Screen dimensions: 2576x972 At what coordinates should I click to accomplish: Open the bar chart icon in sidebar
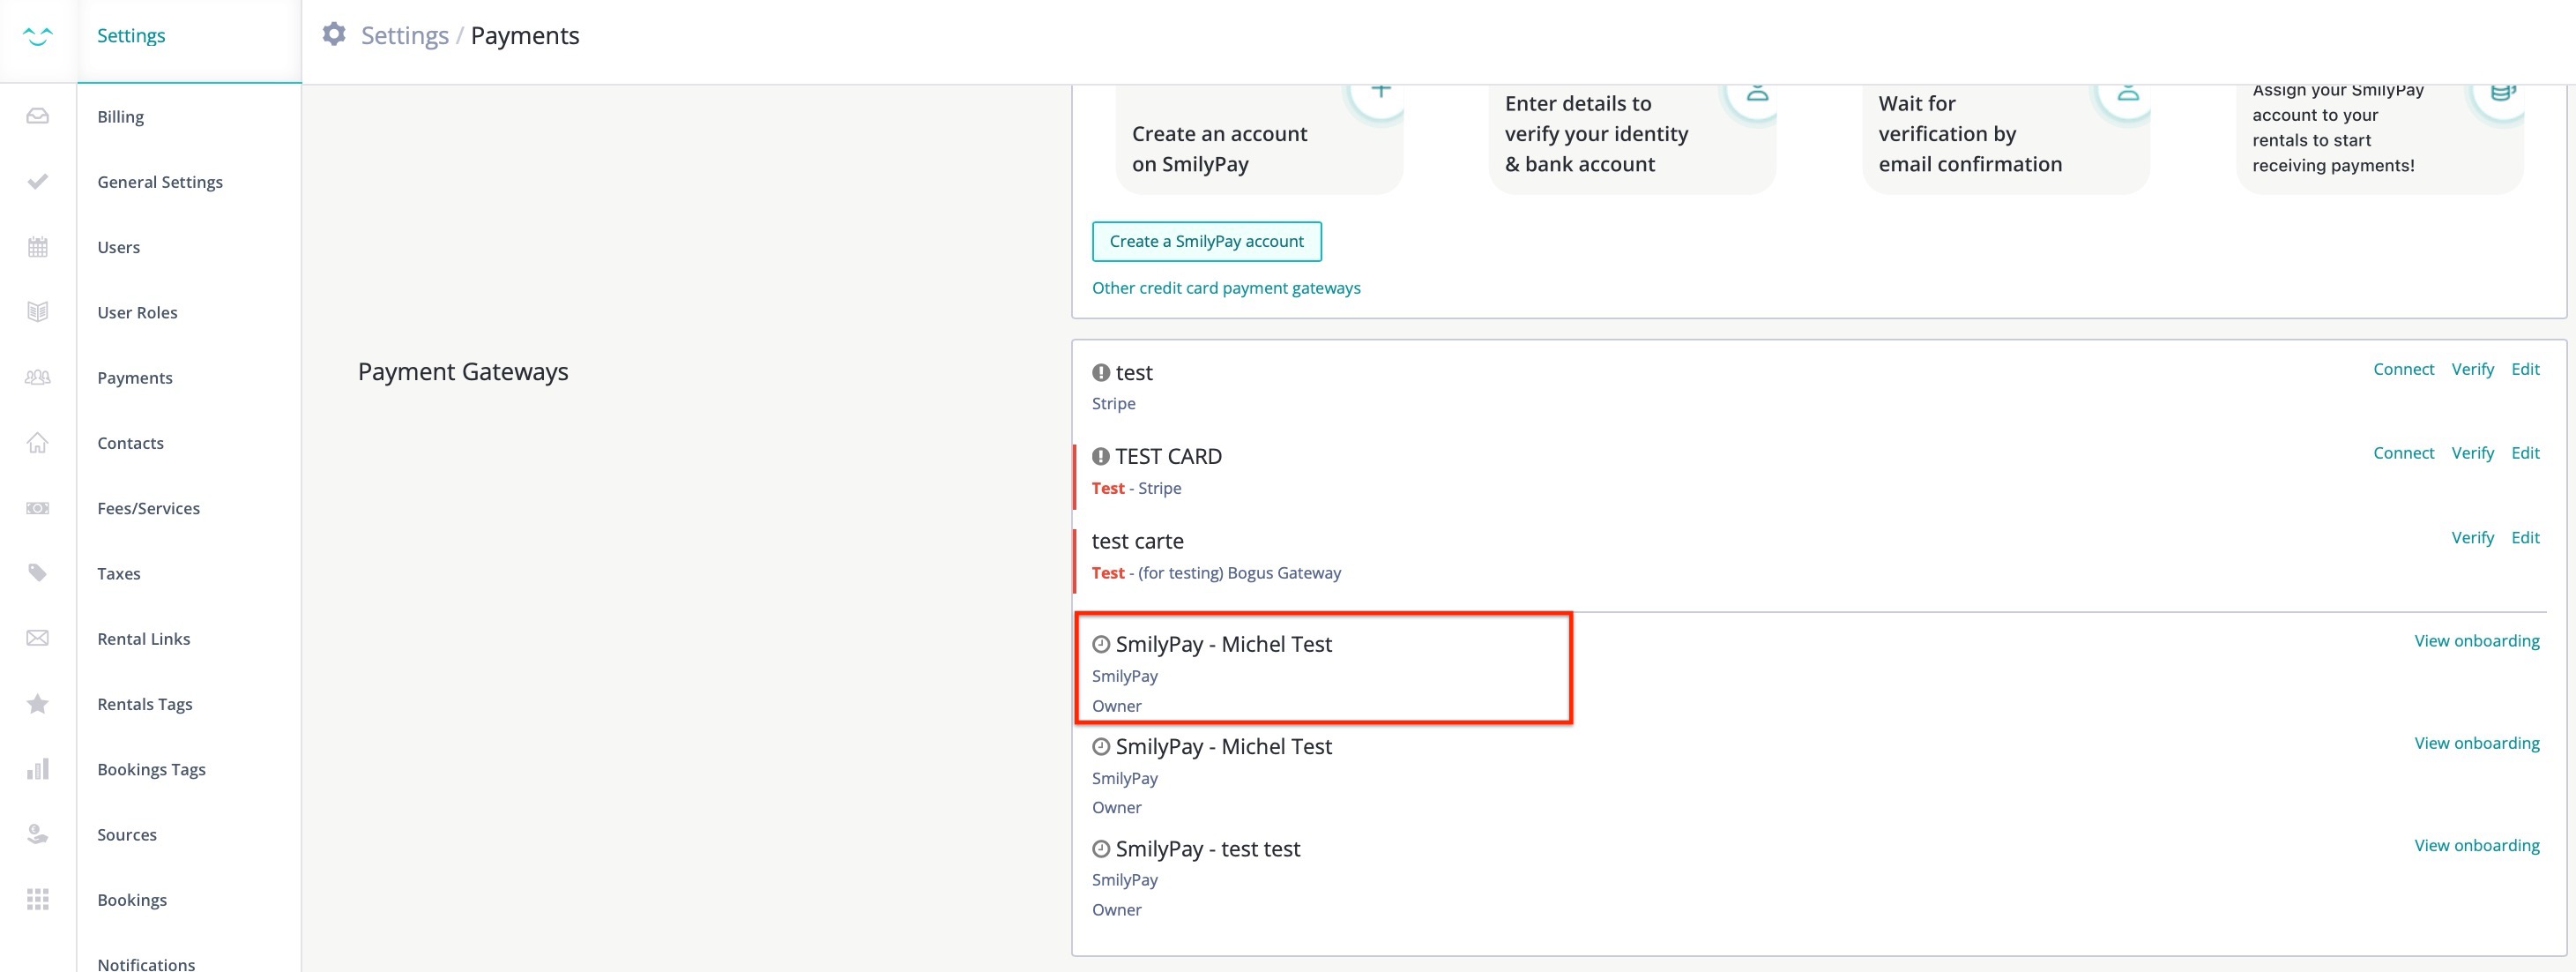coord(38,769)
